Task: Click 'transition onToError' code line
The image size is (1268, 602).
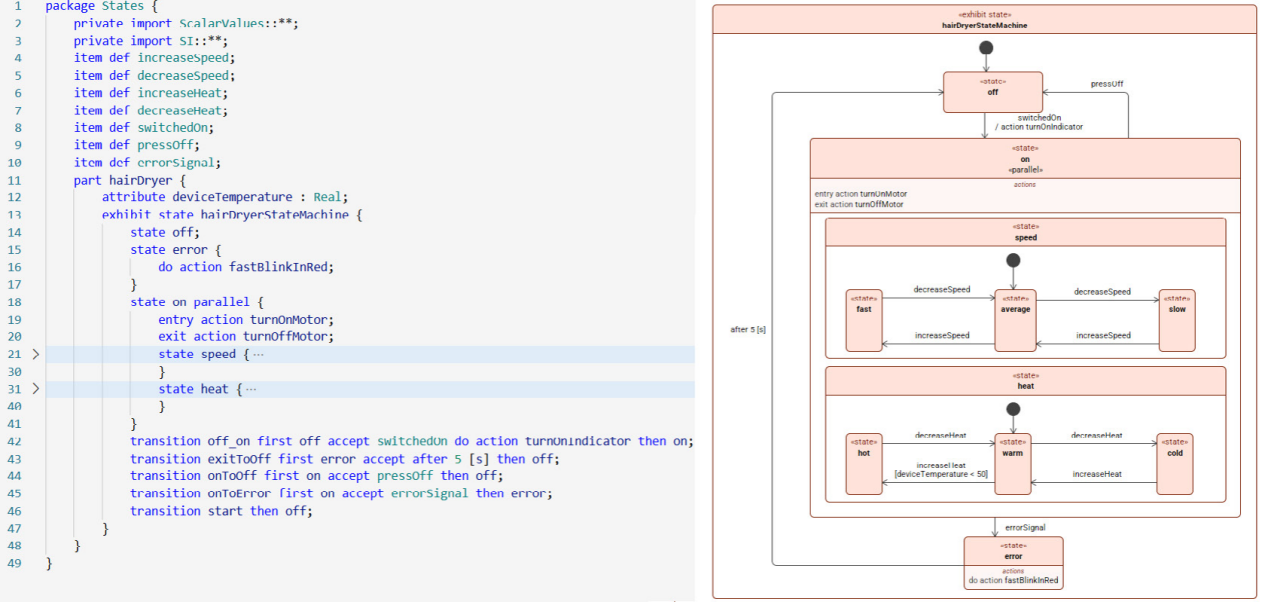Action: (x=341, y=493)
